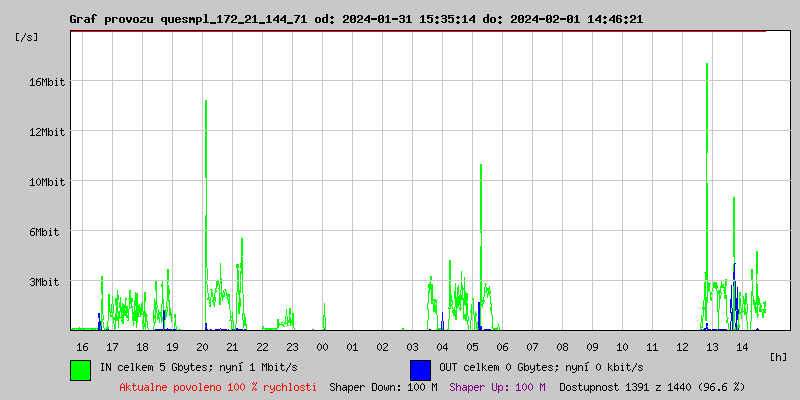Click the 12Mbit y-axis label

(46, 132)
